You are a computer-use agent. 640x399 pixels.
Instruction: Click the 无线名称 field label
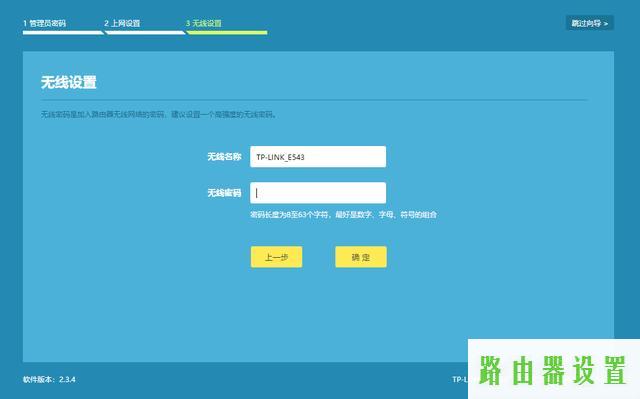224,157
